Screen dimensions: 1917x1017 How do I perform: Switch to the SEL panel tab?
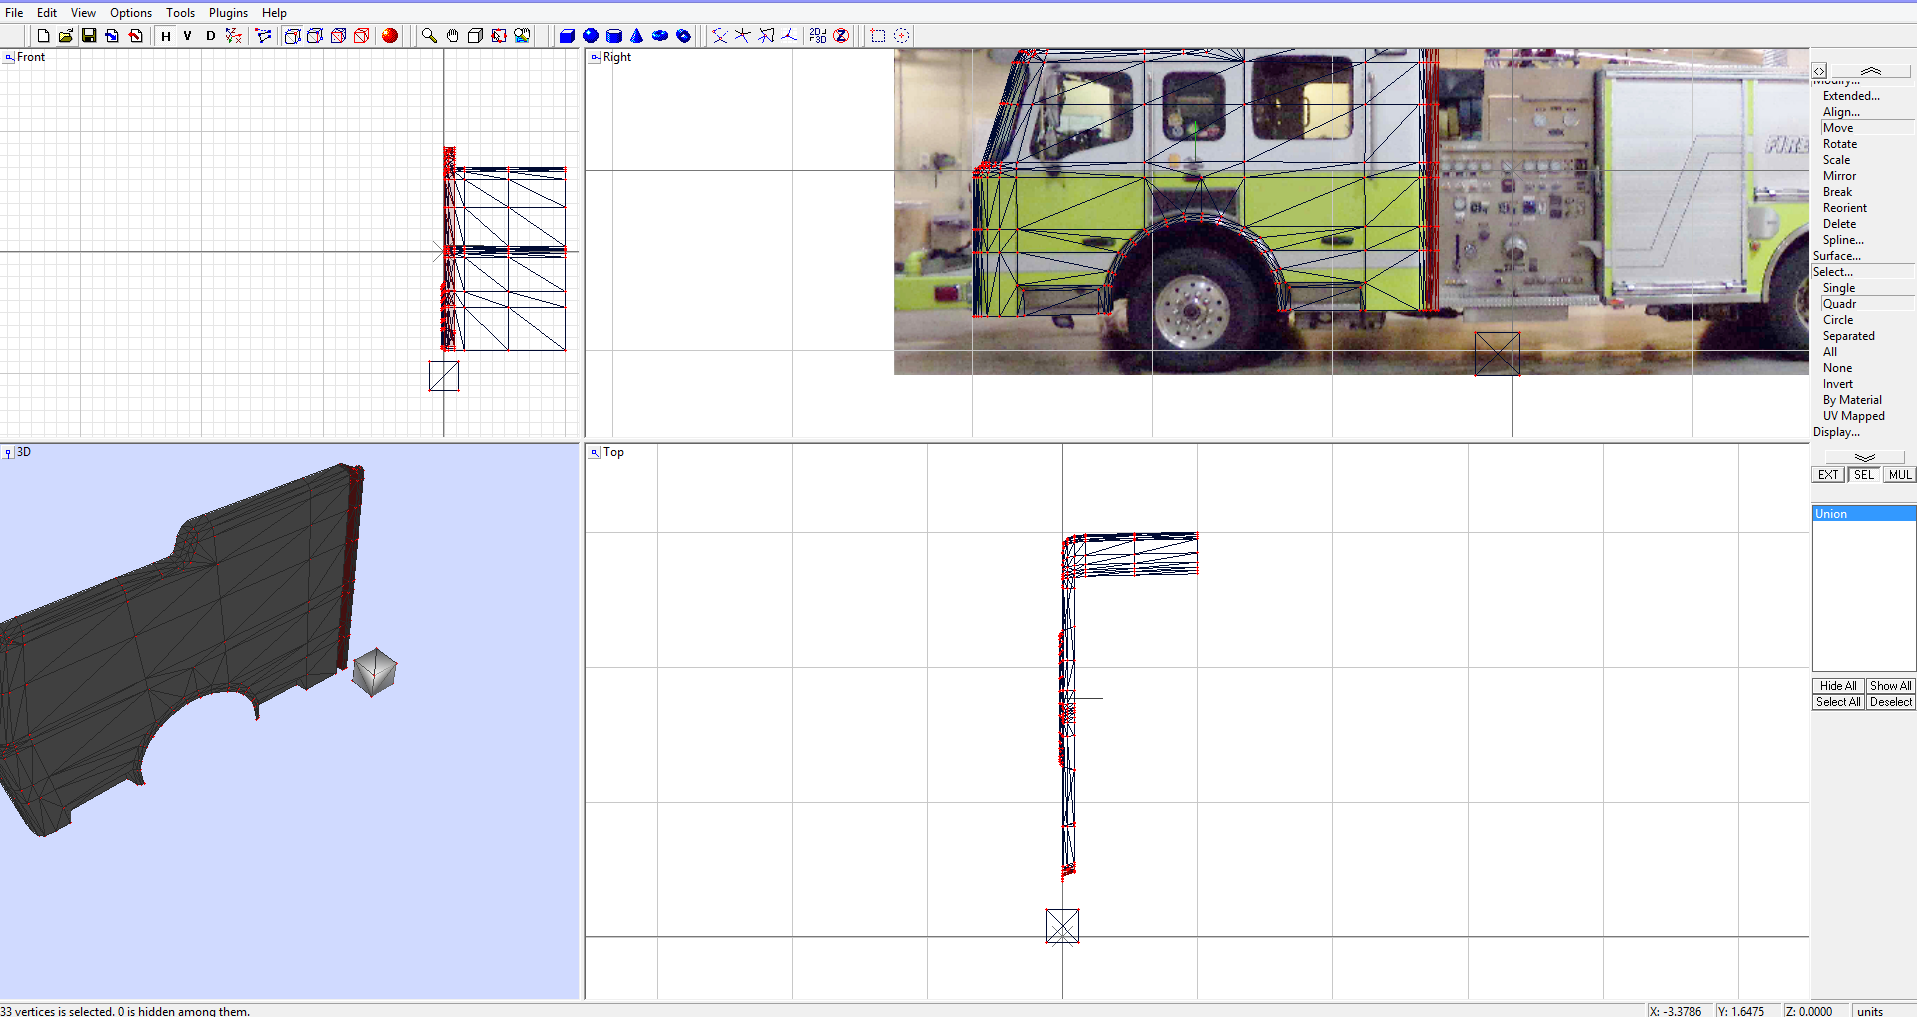1861,474
